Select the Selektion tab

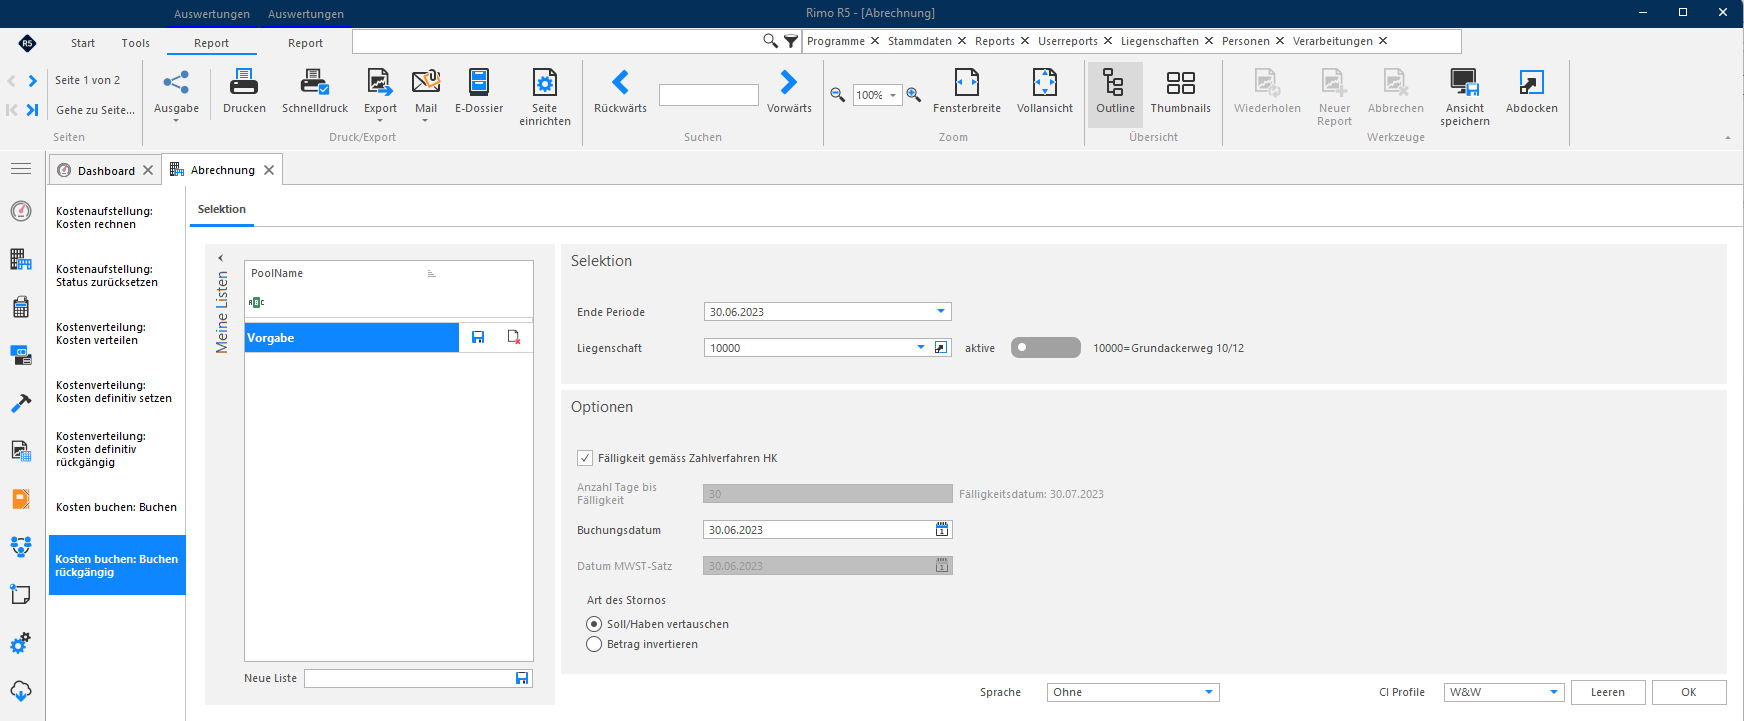pyautogui.click(x=222, y=209)
